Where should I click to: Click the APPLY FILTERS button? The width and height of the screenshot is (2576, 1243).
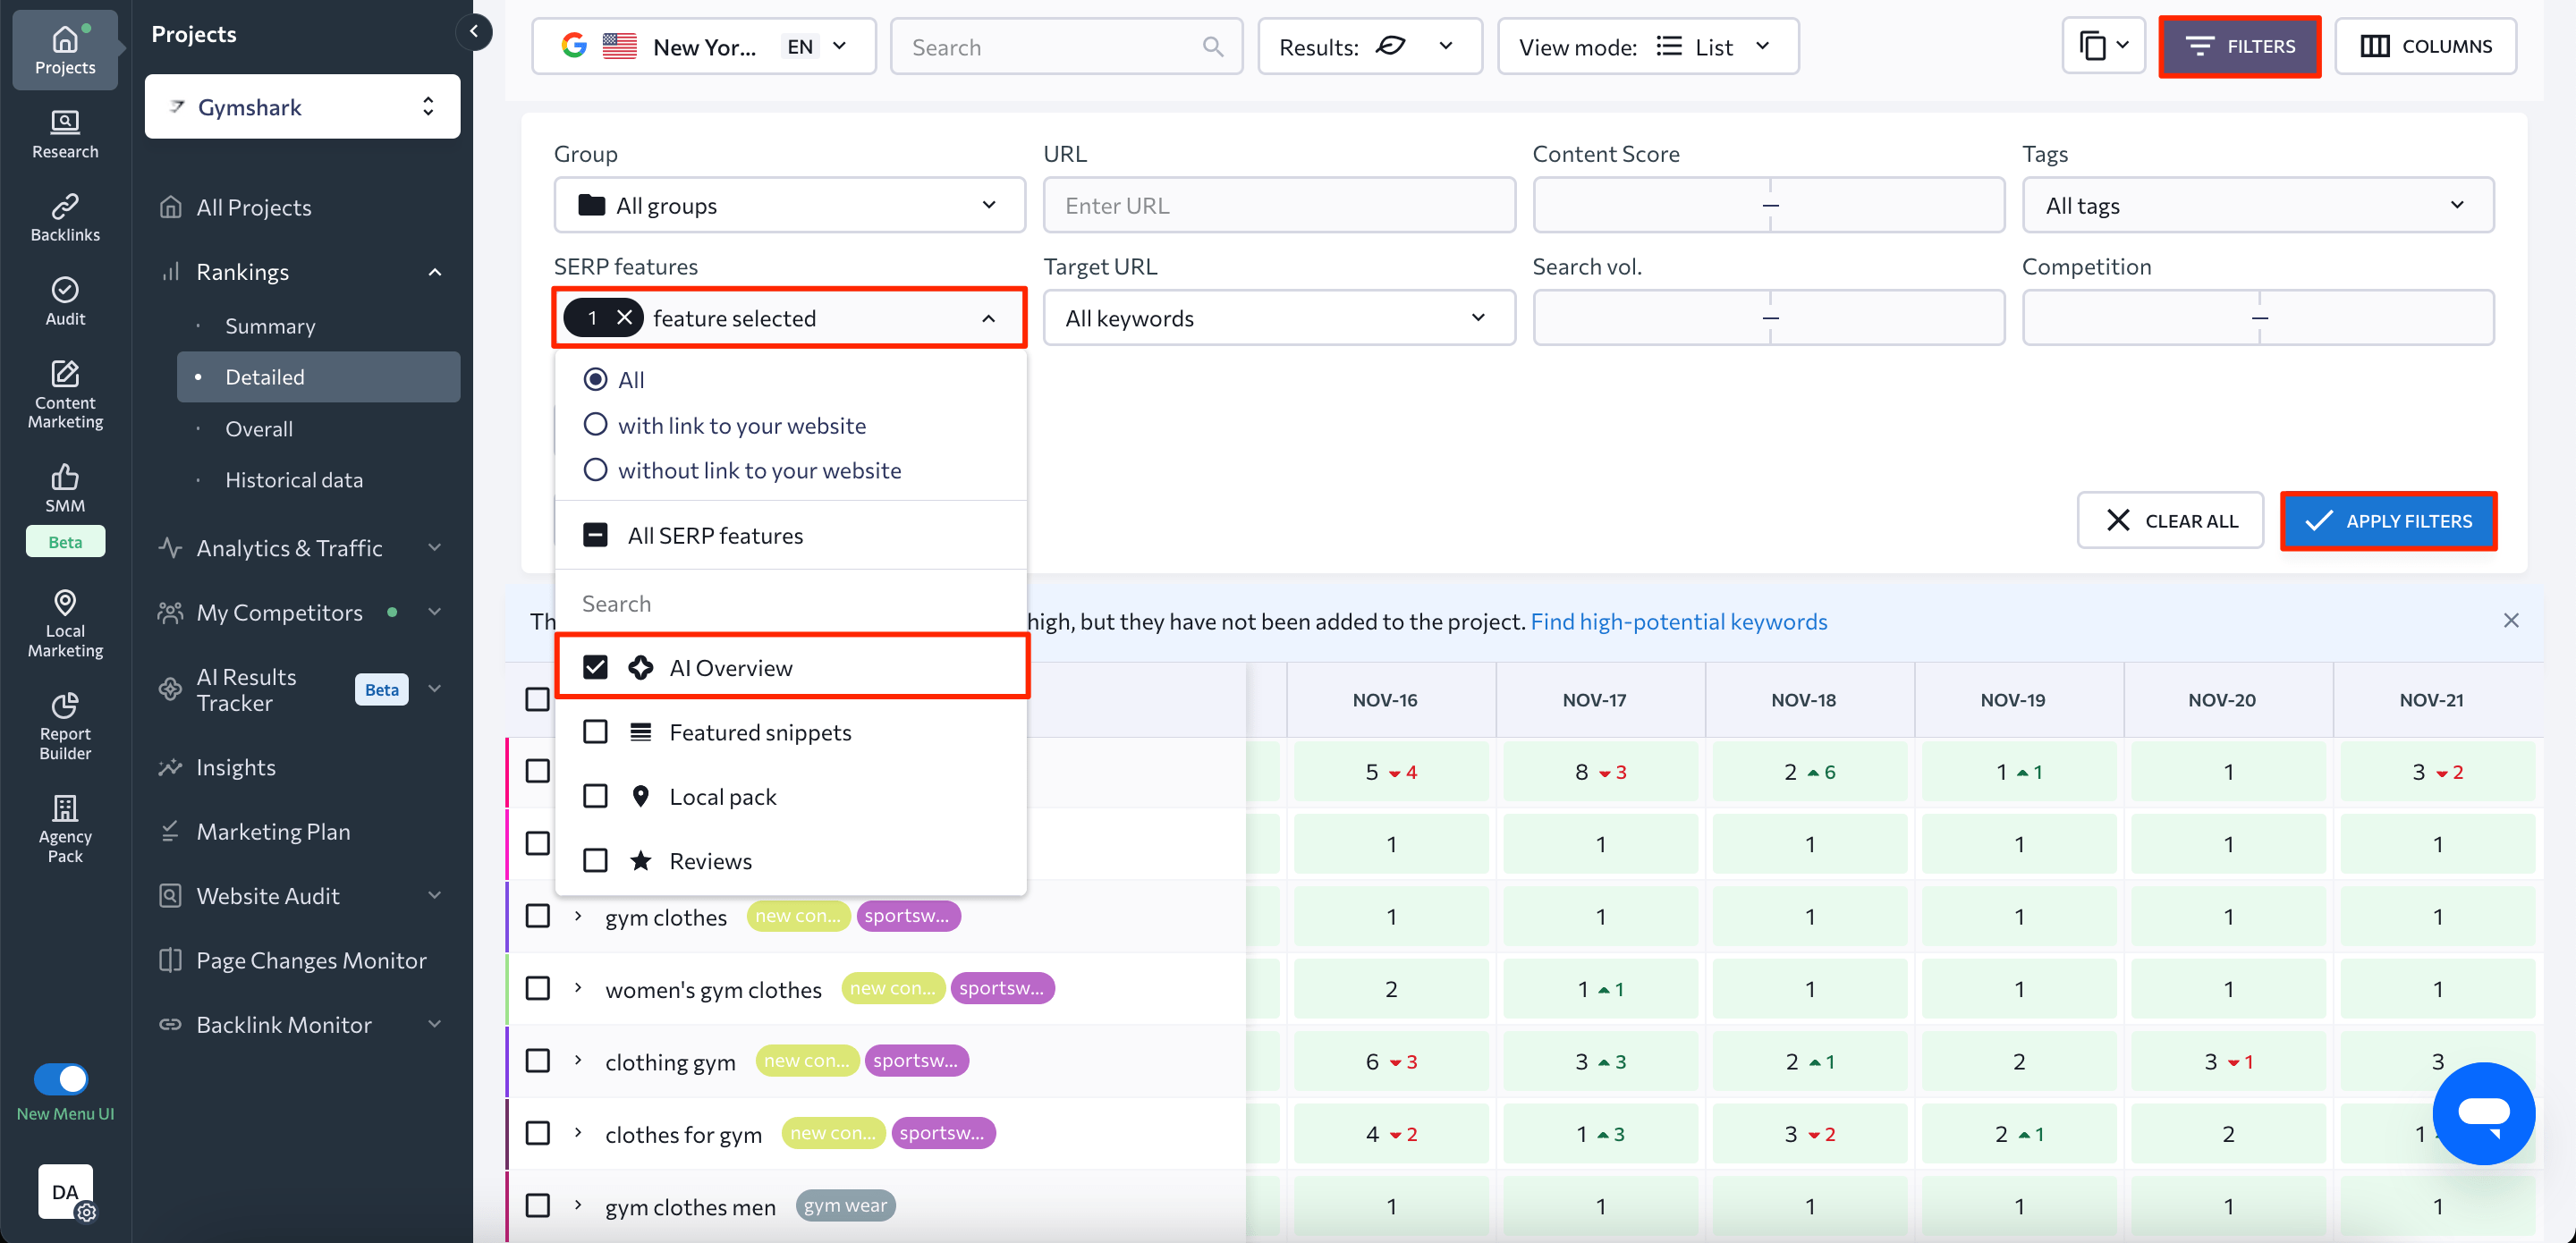[x=2387, y=520]
